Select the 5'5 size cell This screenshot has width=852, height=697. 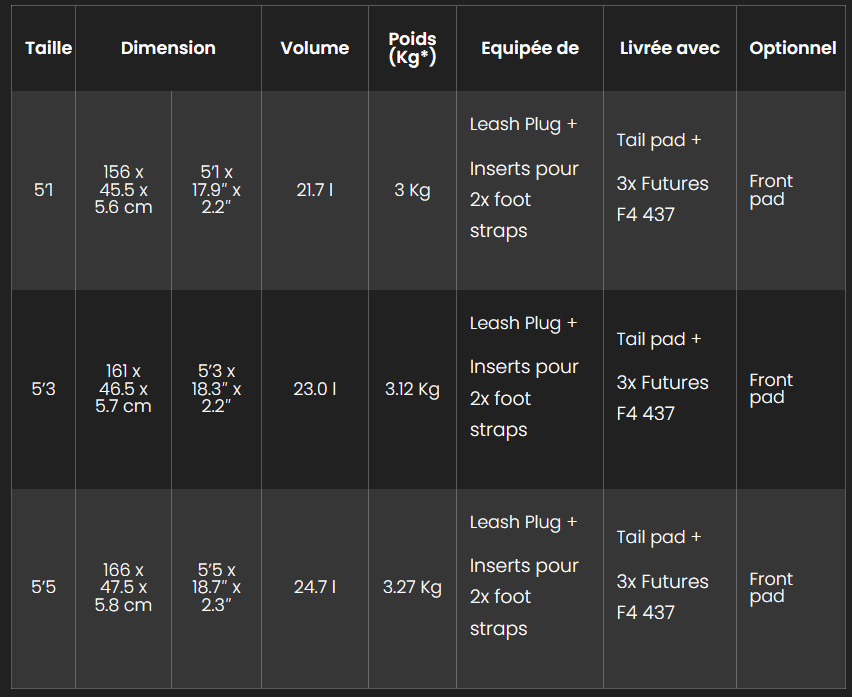click(x=44, y=587)
